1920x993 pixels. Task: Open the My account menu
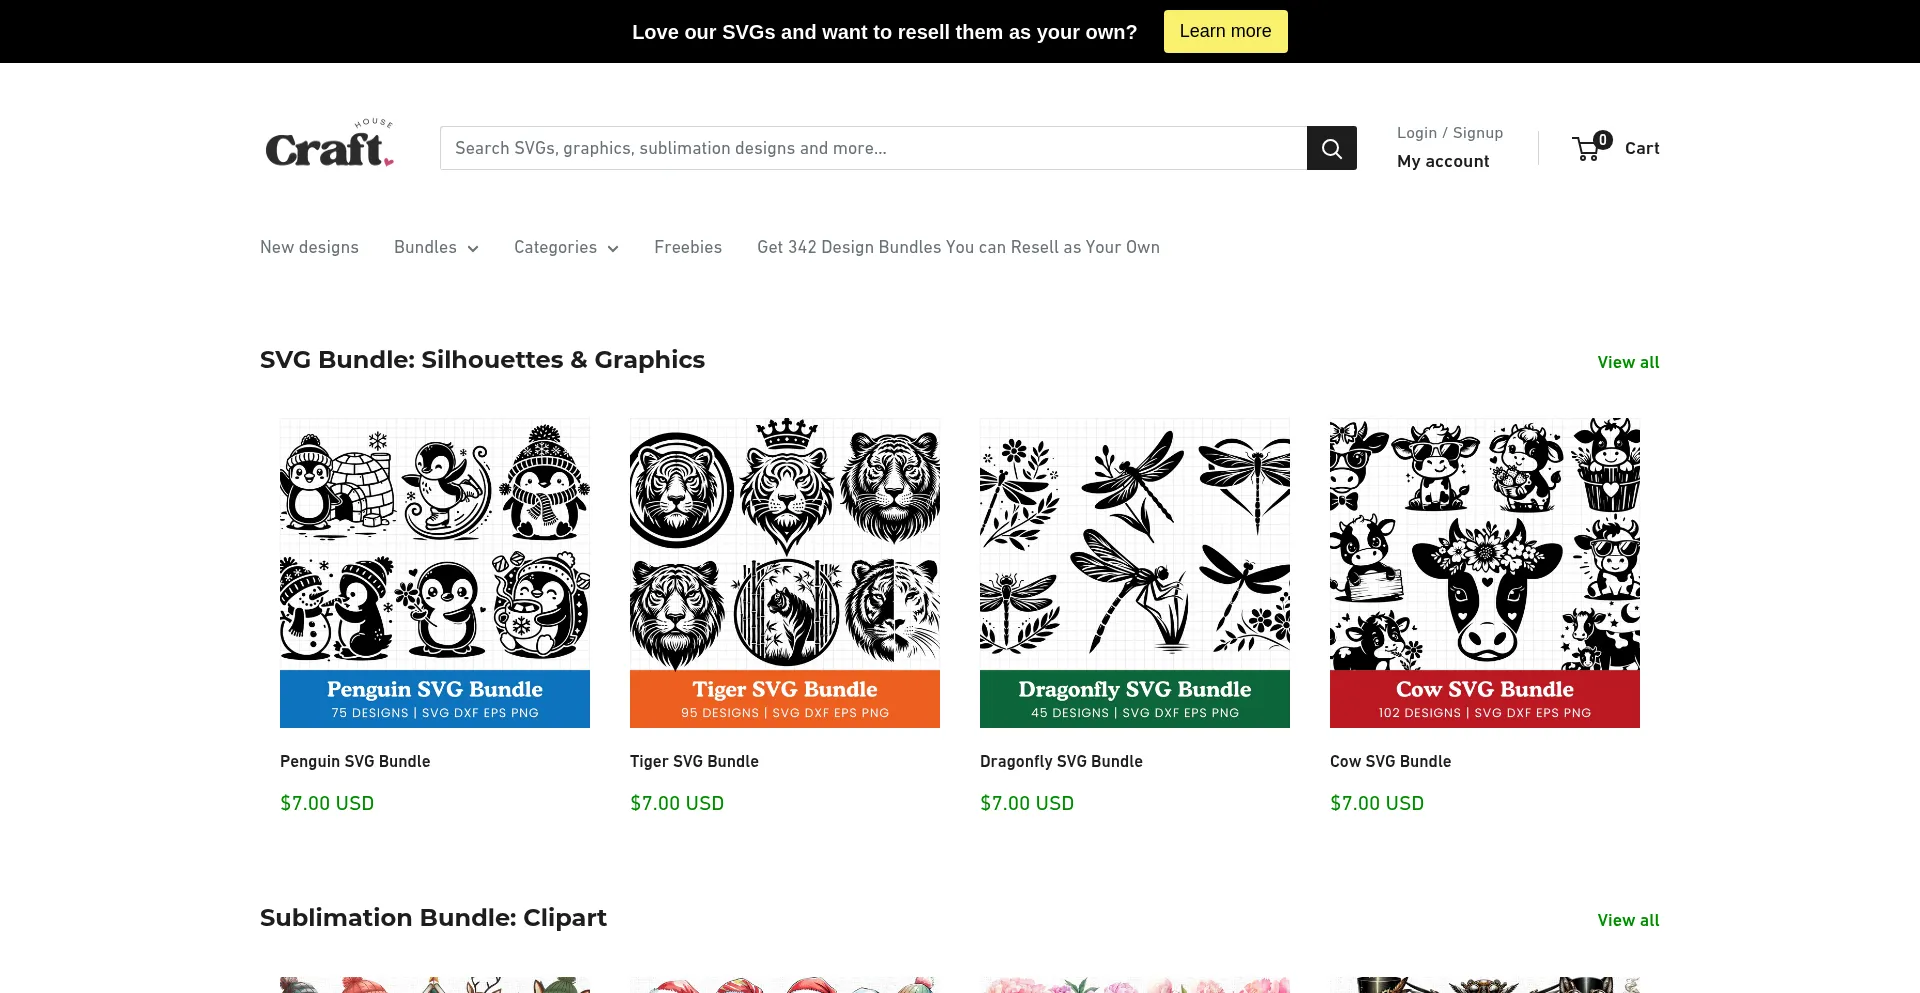(x=1443, y=161)
